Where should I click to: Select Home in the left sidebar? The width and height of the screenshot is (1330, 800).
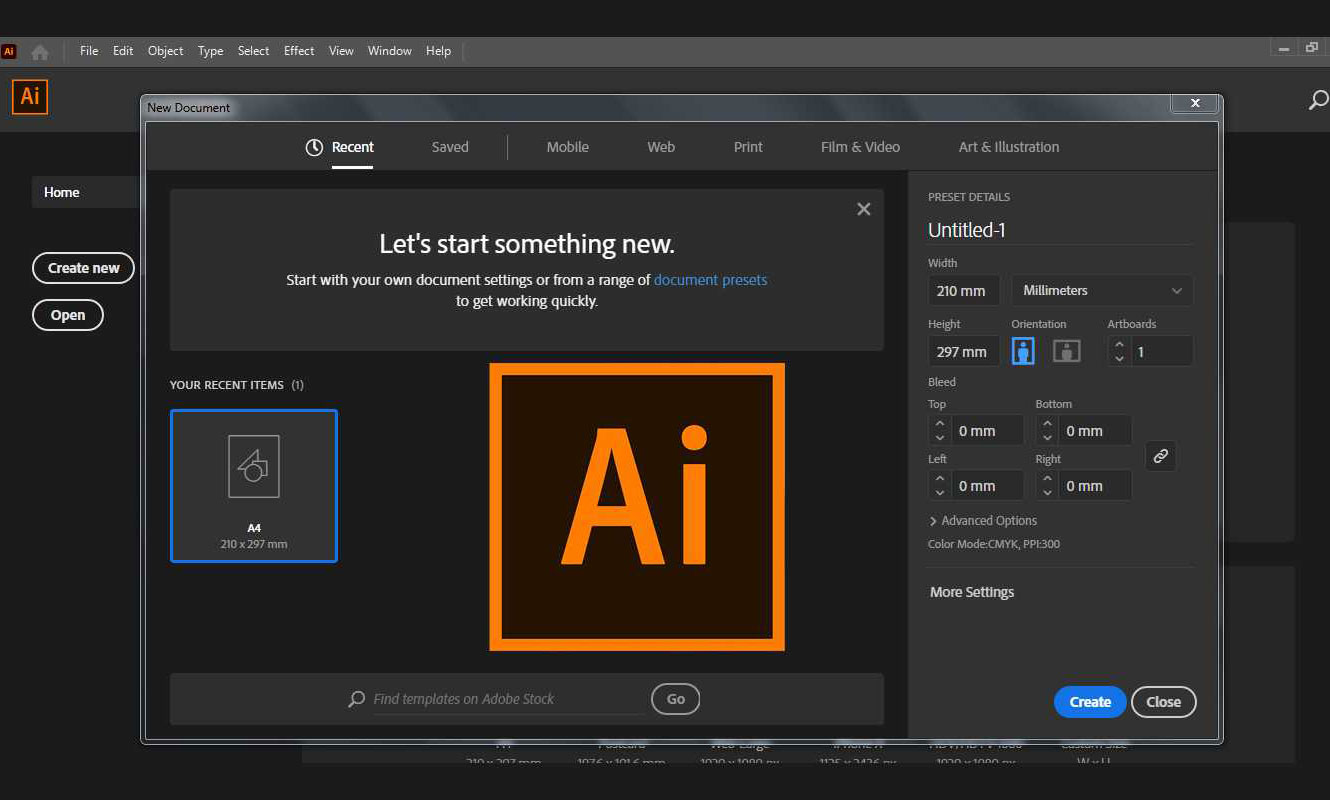pos(85,192)
